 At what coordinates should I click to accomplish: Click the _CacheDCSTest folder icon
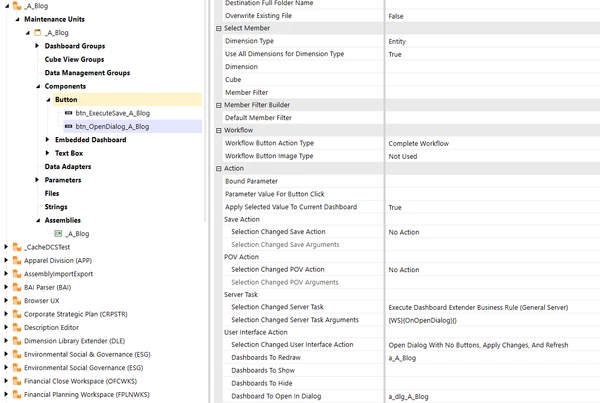(x=17, y=247)
